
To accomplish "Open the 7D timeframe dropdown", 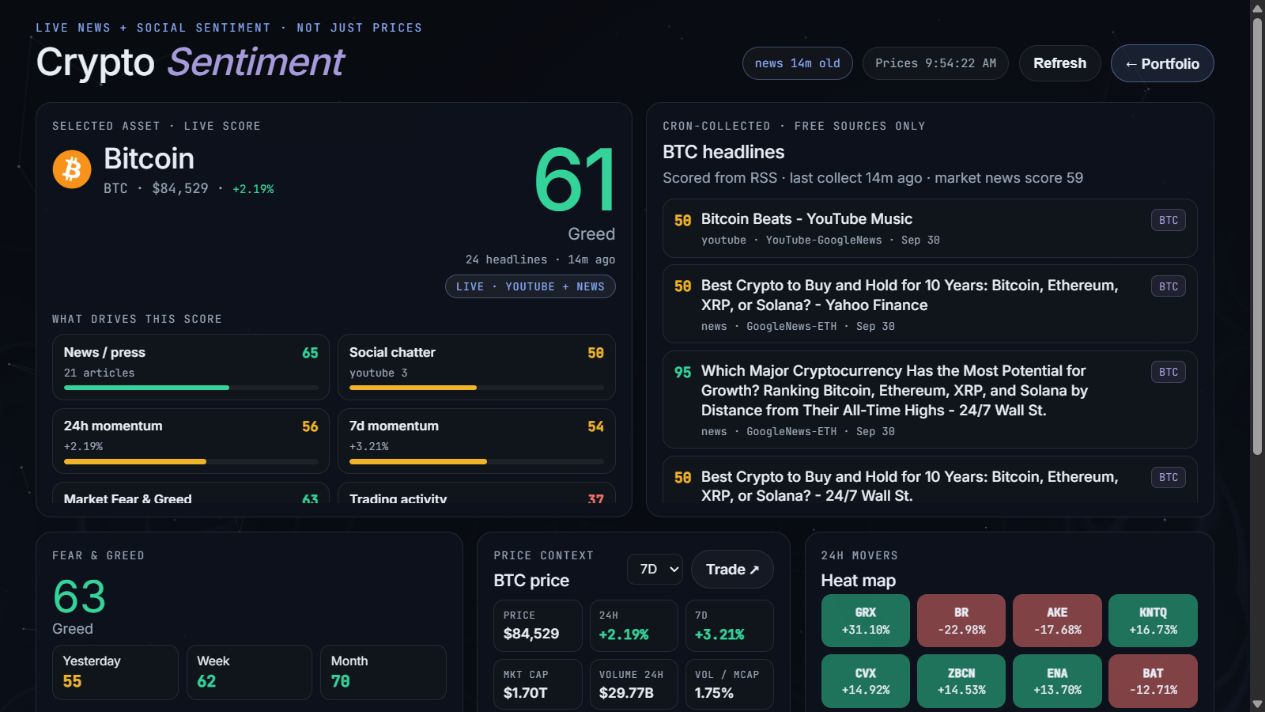I will click(x=655, y=569).
